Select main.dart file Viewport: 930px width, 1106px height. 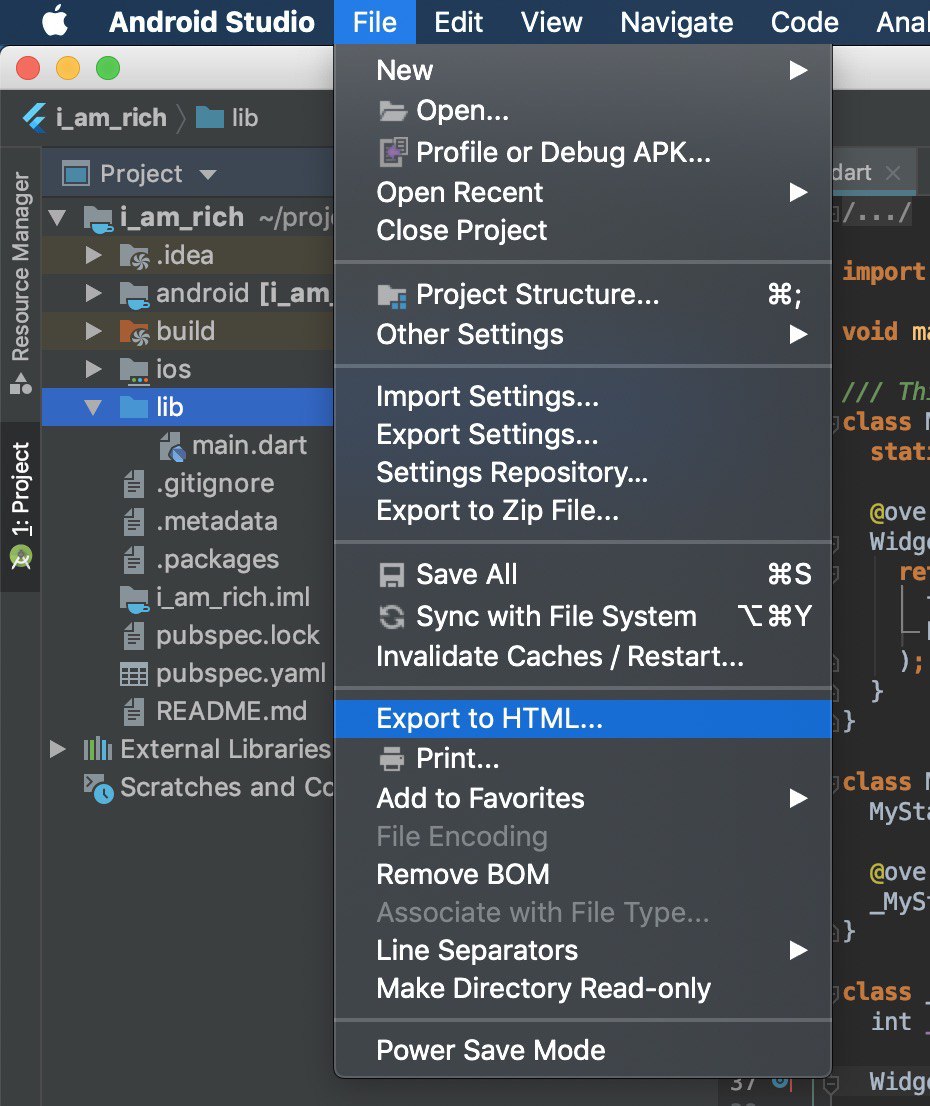pos(233,446)
